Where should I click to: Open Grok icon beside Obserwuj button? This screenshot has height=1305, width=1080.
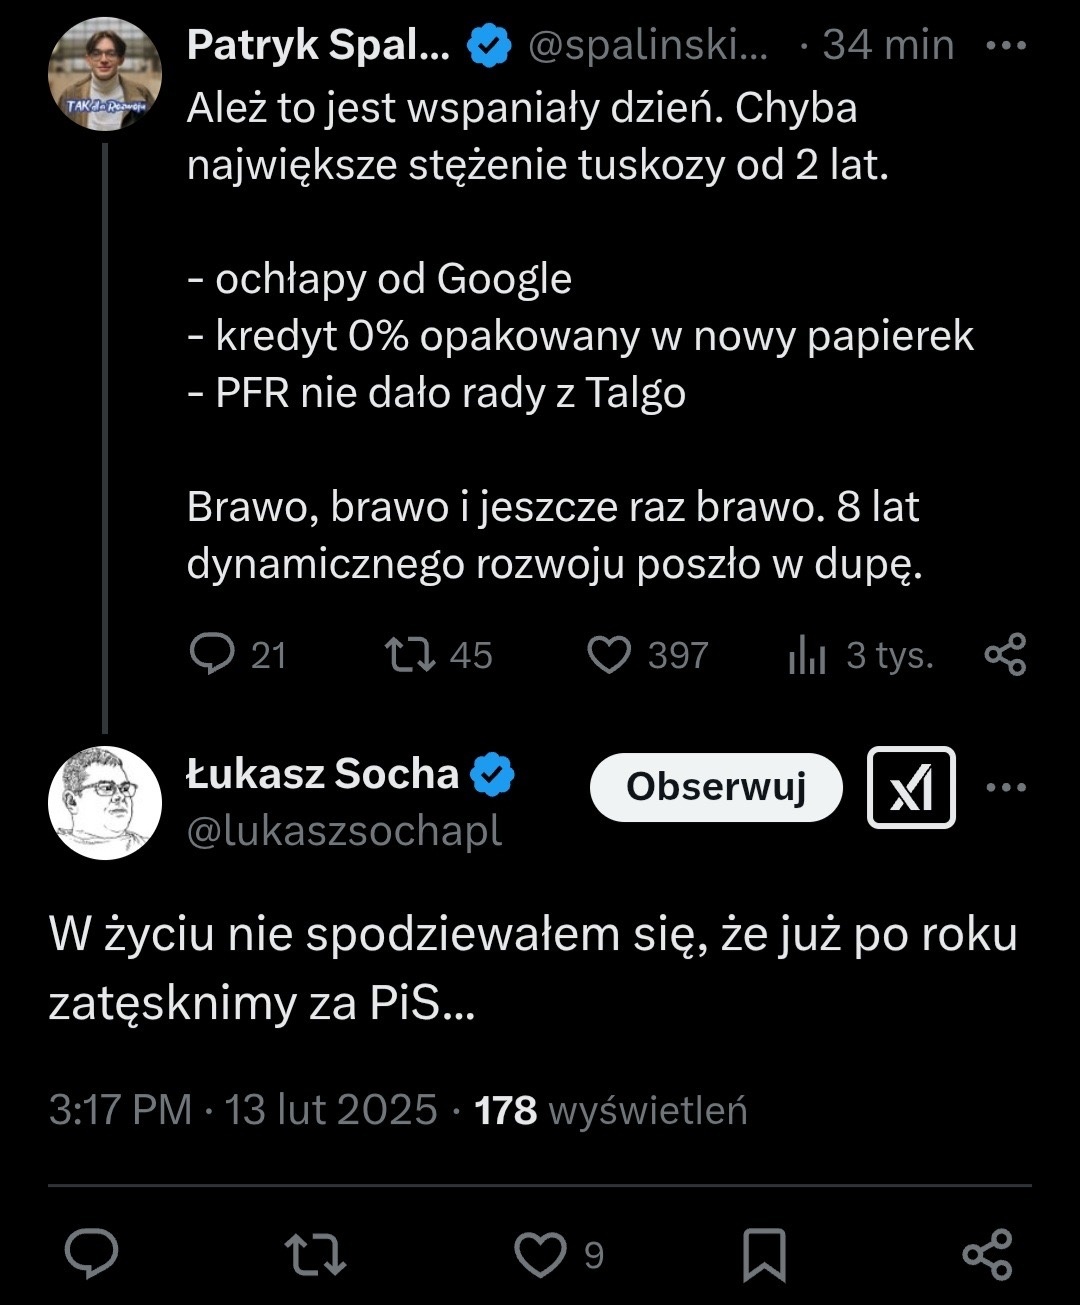click(x=911, y=788)
